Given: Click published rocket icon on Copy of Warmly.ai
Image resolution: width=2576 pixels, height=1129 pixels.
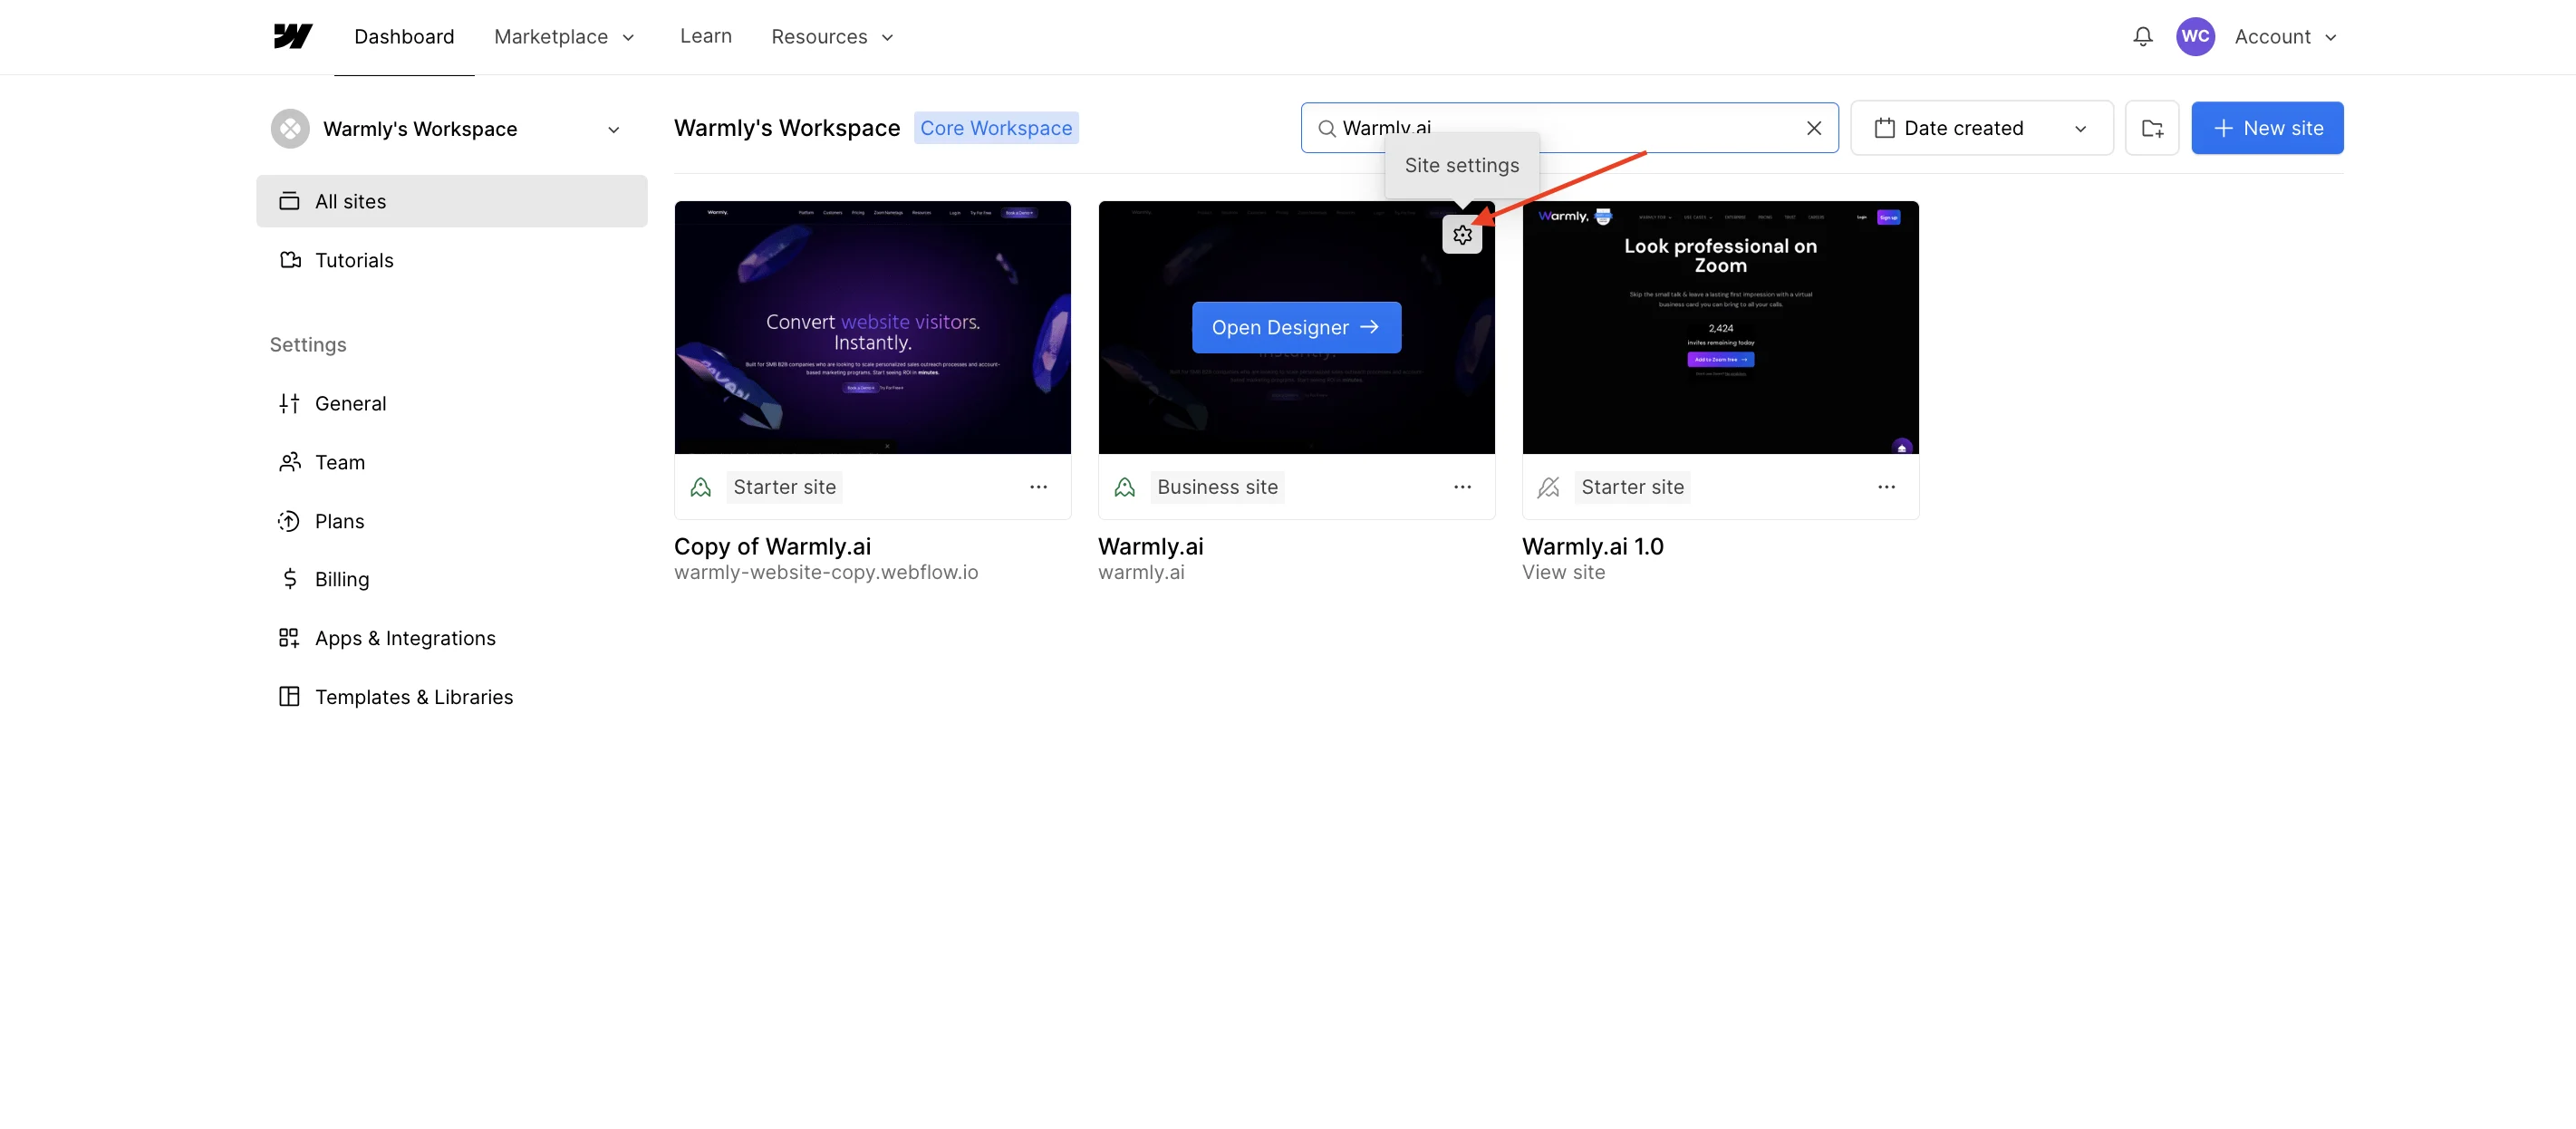Looking at the screenshot, I should point(701,487).
